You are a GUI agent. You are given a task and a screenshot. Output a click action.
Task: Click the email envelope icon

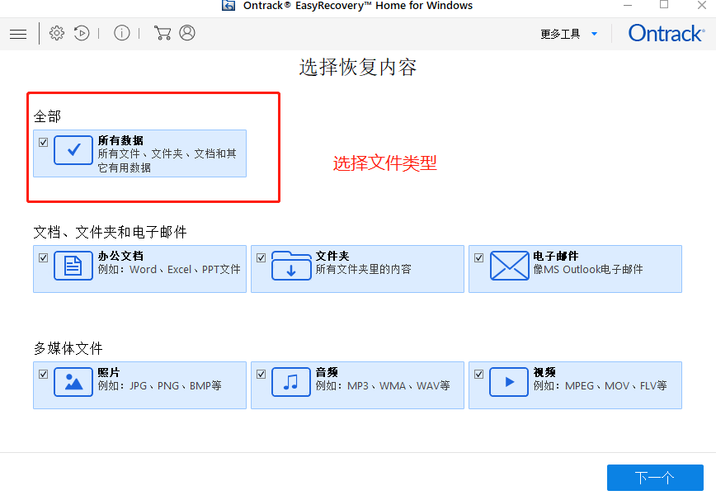click(x=509, y=265)
